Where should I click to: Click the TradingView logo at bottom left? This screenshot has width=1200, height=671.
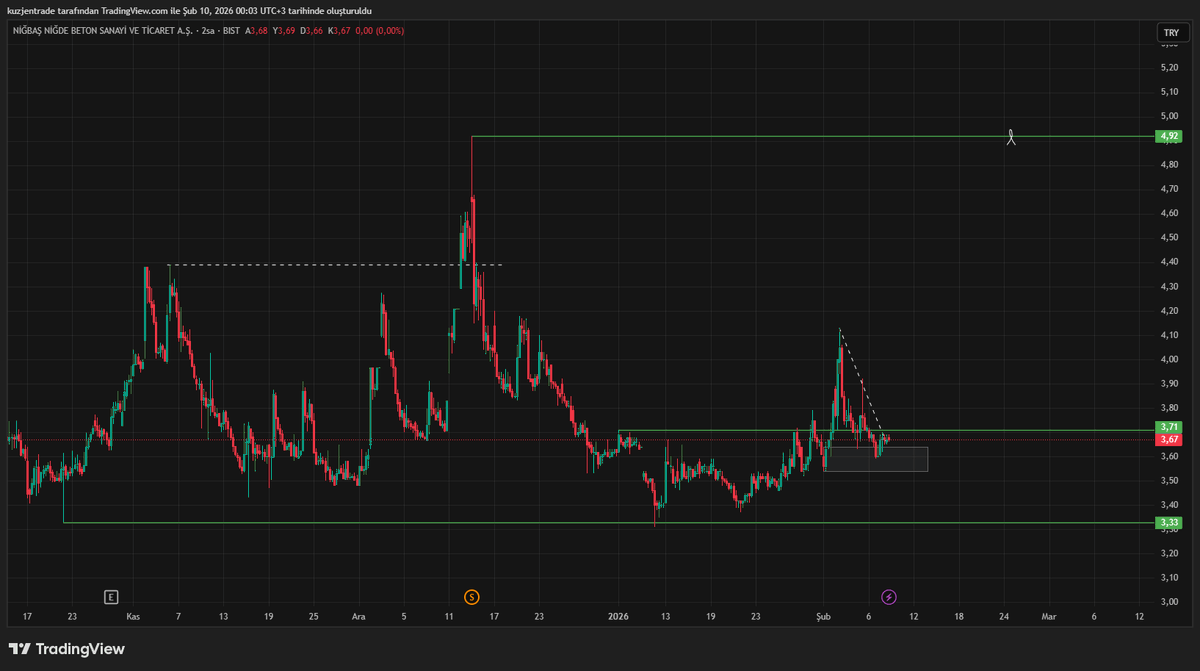(x=67, y=649)
